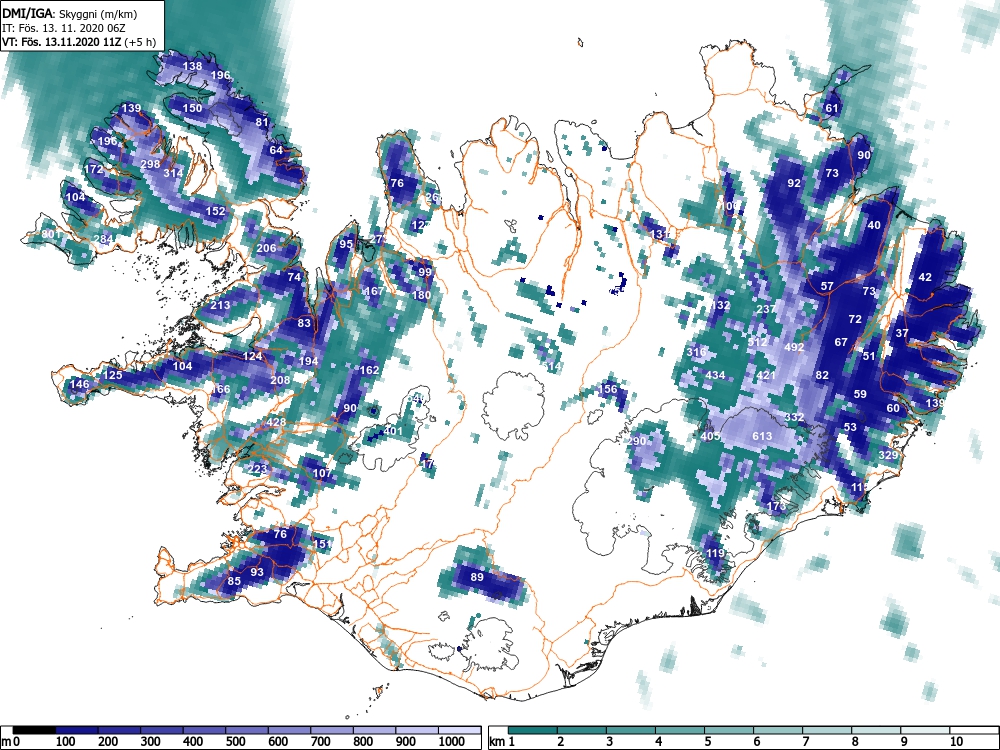Click the 'm' unit label of the legend
Viewport: 1000px width, 750px height.
(x=6, y=742)
